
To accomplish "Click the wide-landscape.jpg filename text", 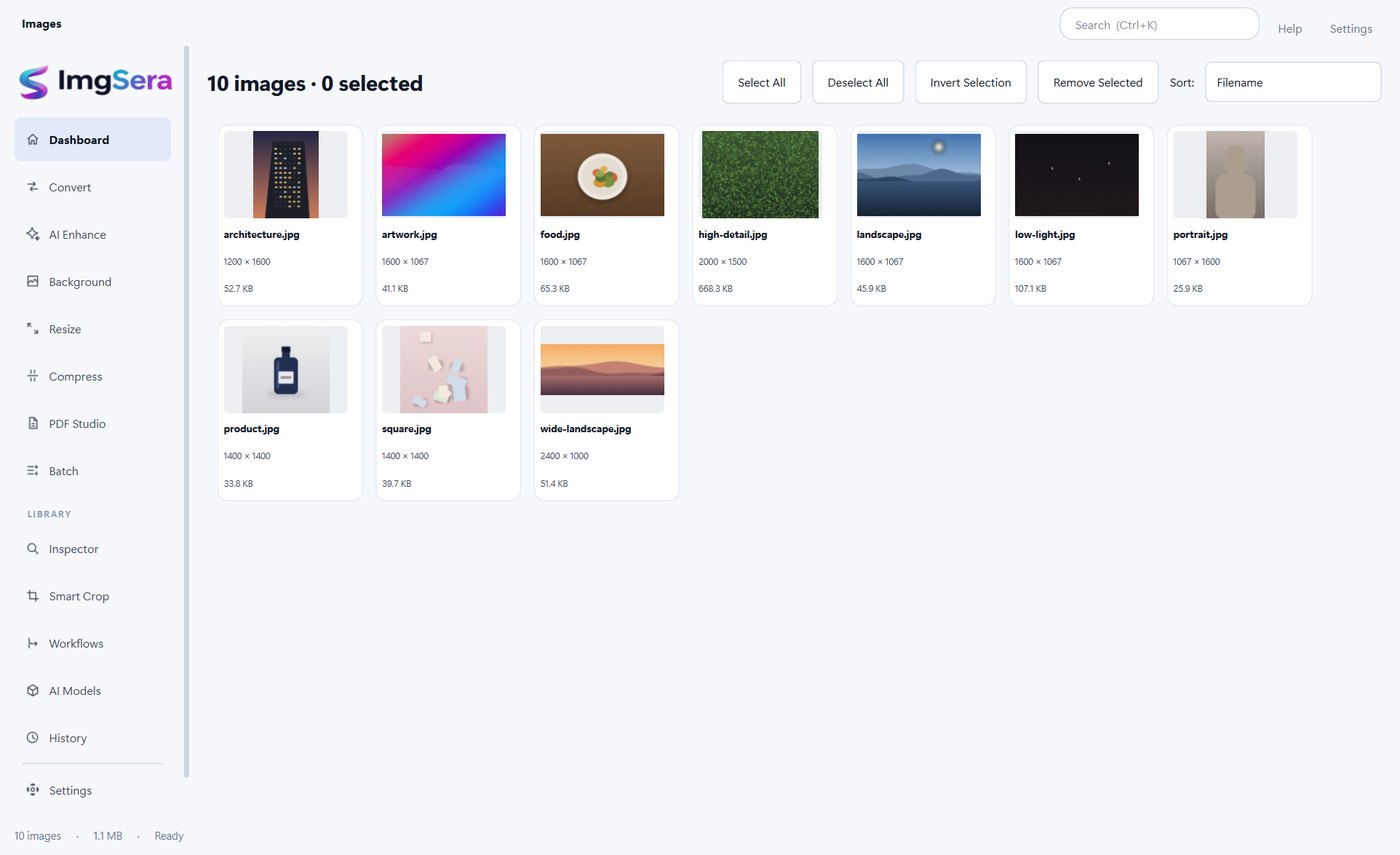I will [586, 429].
